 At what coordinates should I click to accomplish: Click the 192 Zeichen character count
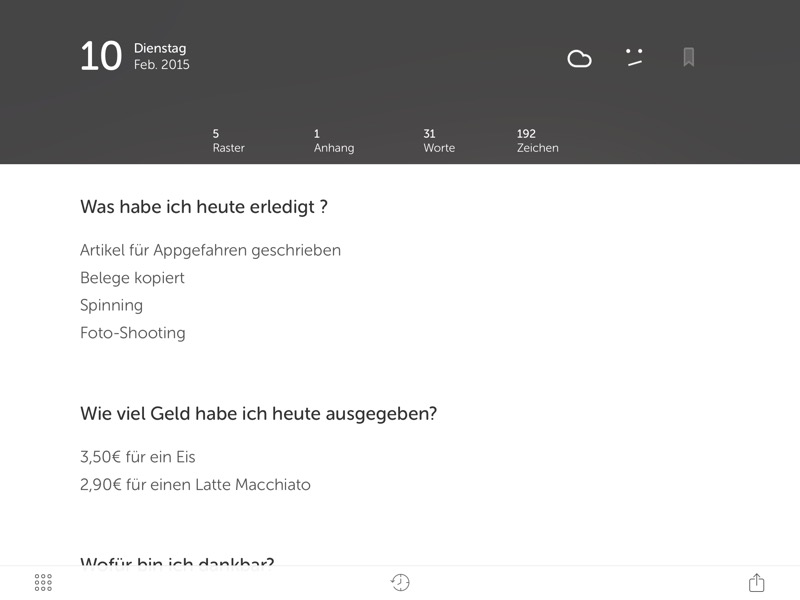[x=536, y=139]
